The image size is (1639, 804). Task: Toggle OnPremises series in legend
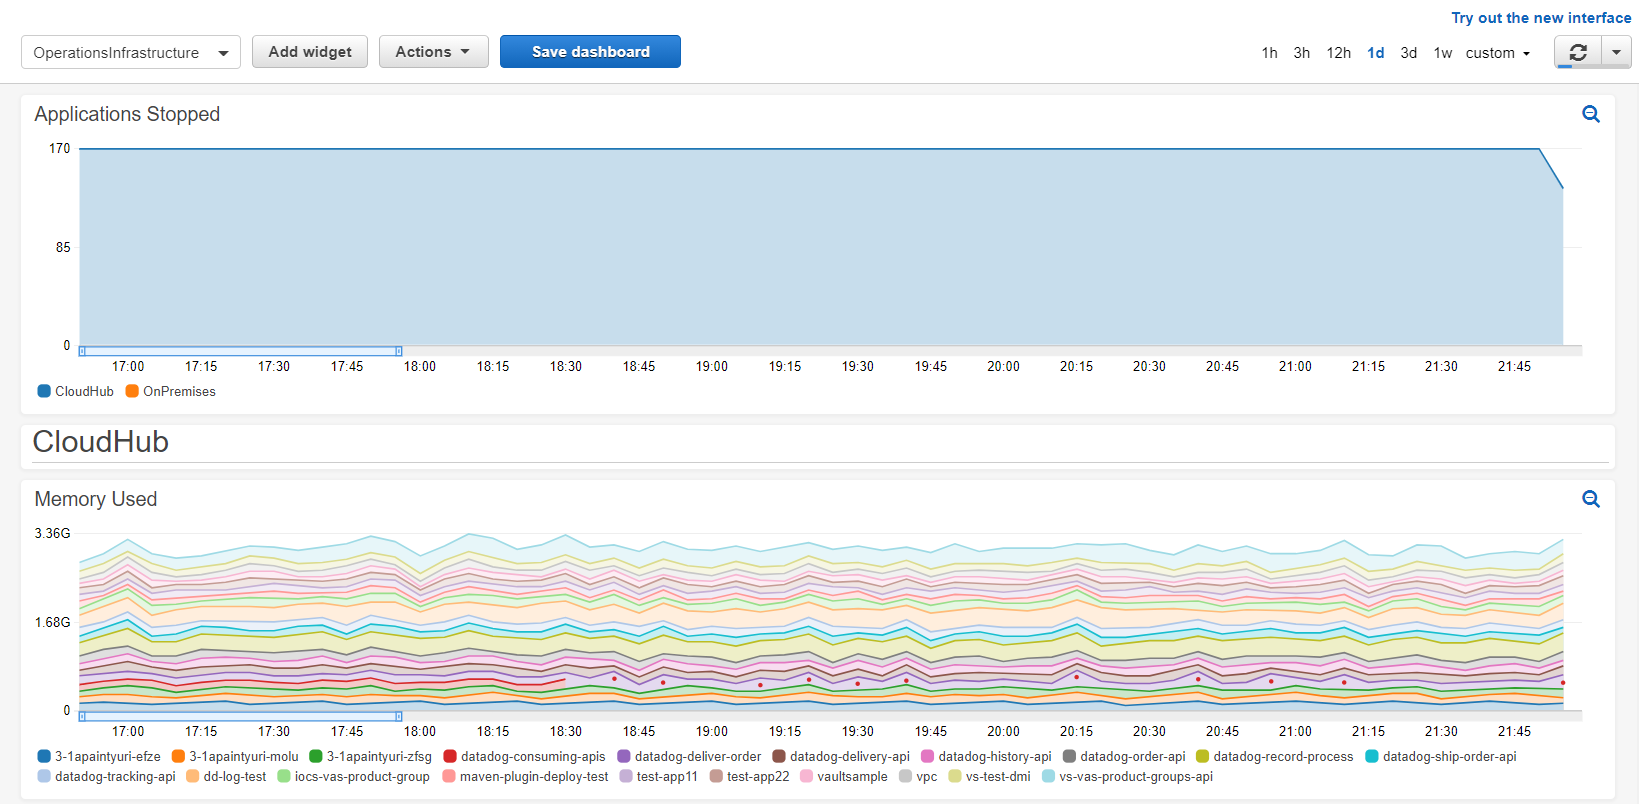pyautogui.click(x=170, y=391)
